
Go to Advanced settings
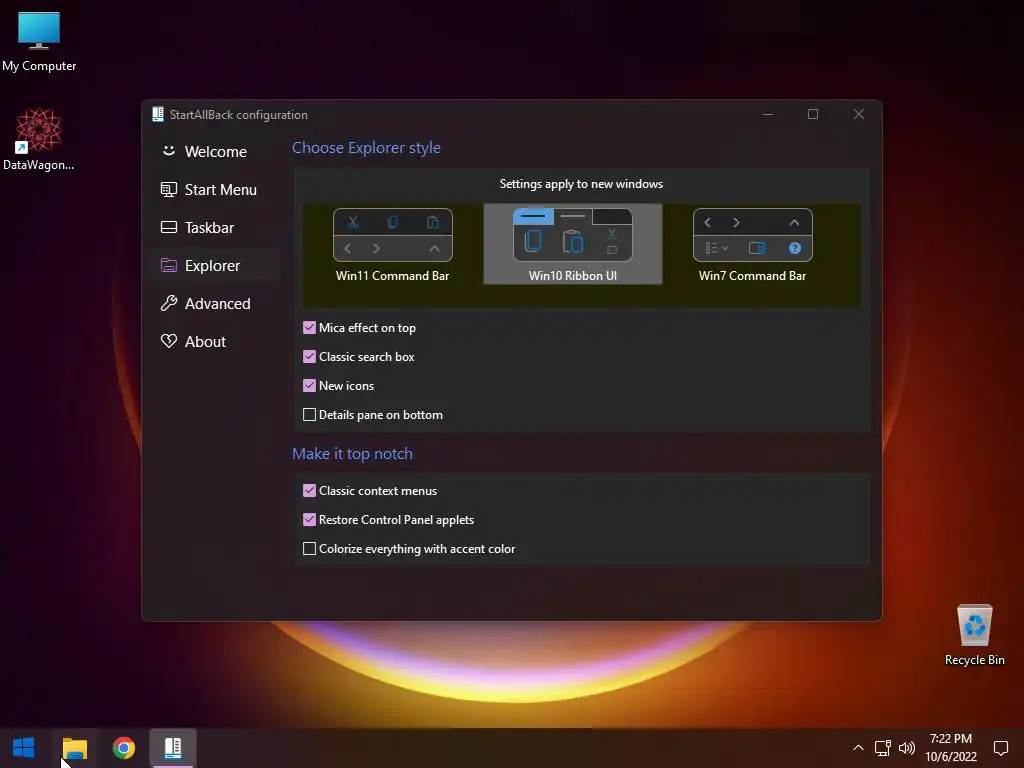click(215, 304)
